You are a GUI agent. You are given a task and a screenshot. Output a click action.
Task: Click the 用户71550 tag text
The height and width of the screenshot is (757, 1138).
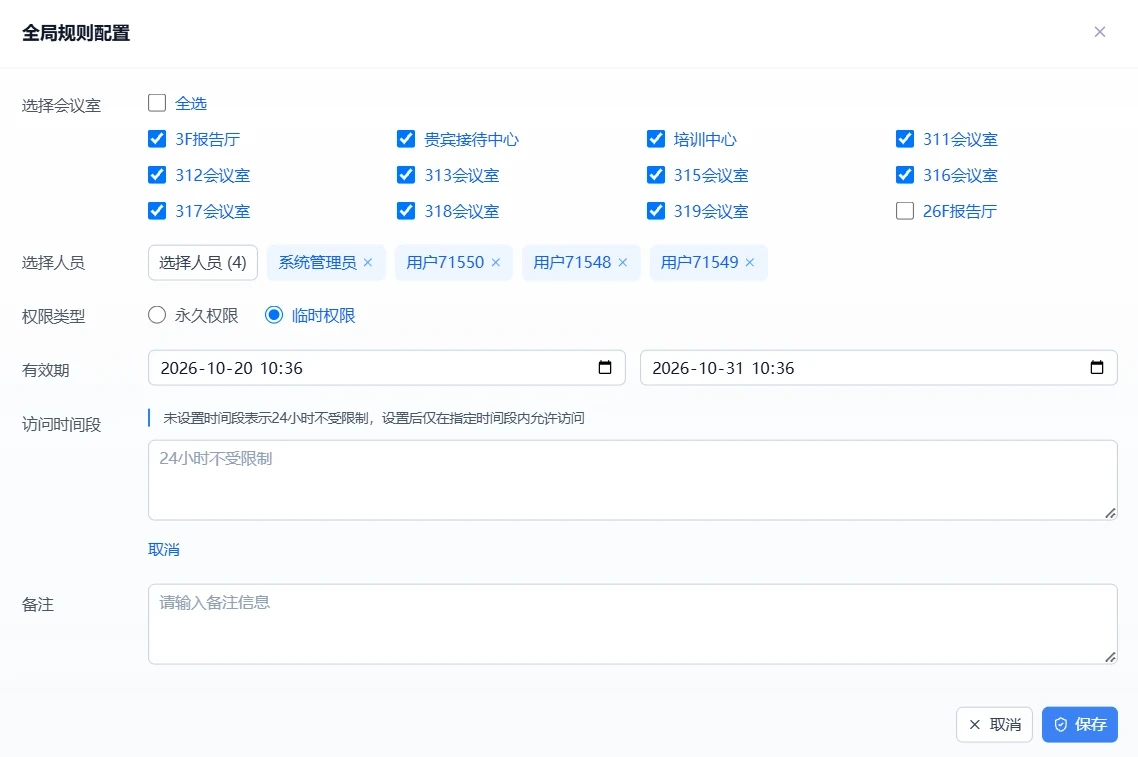point(445,263)
